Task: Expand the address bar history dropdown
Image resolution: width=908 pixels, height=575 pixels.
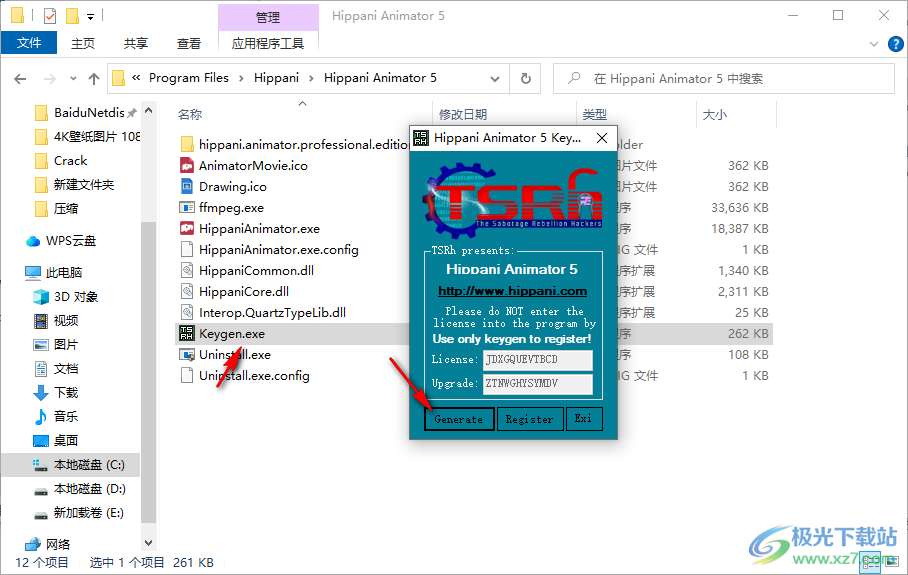Action: point(495,79)
